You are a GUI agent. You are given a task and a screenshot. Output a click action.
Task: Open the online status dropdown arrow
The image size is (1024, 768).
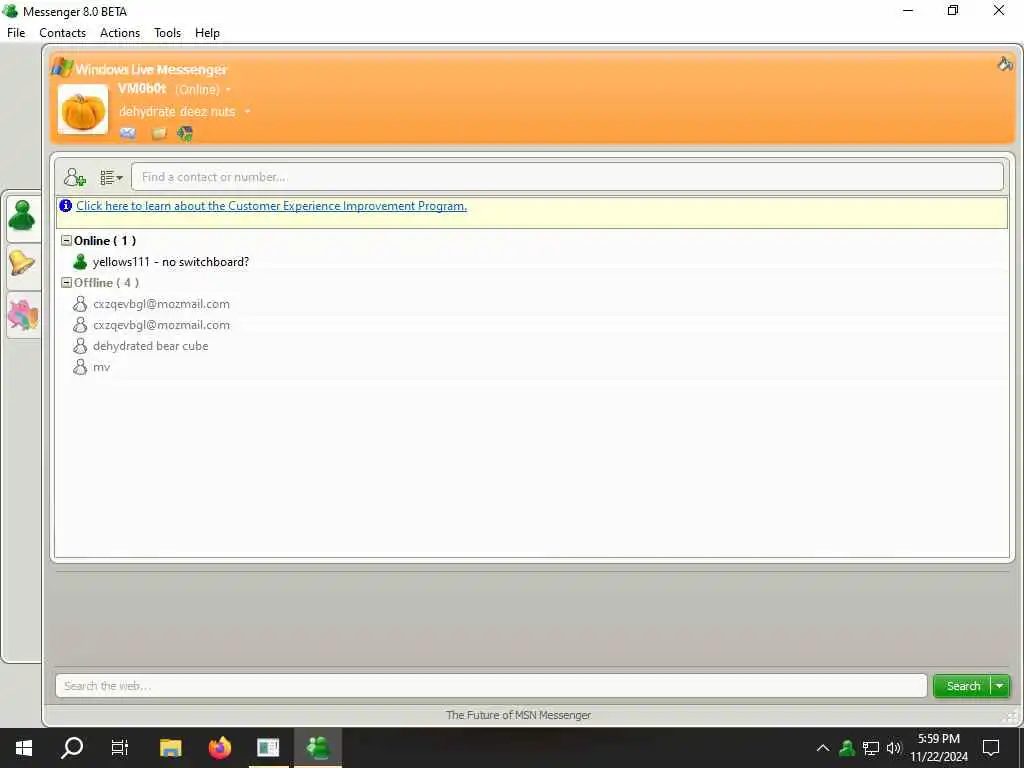click(228, 89)
